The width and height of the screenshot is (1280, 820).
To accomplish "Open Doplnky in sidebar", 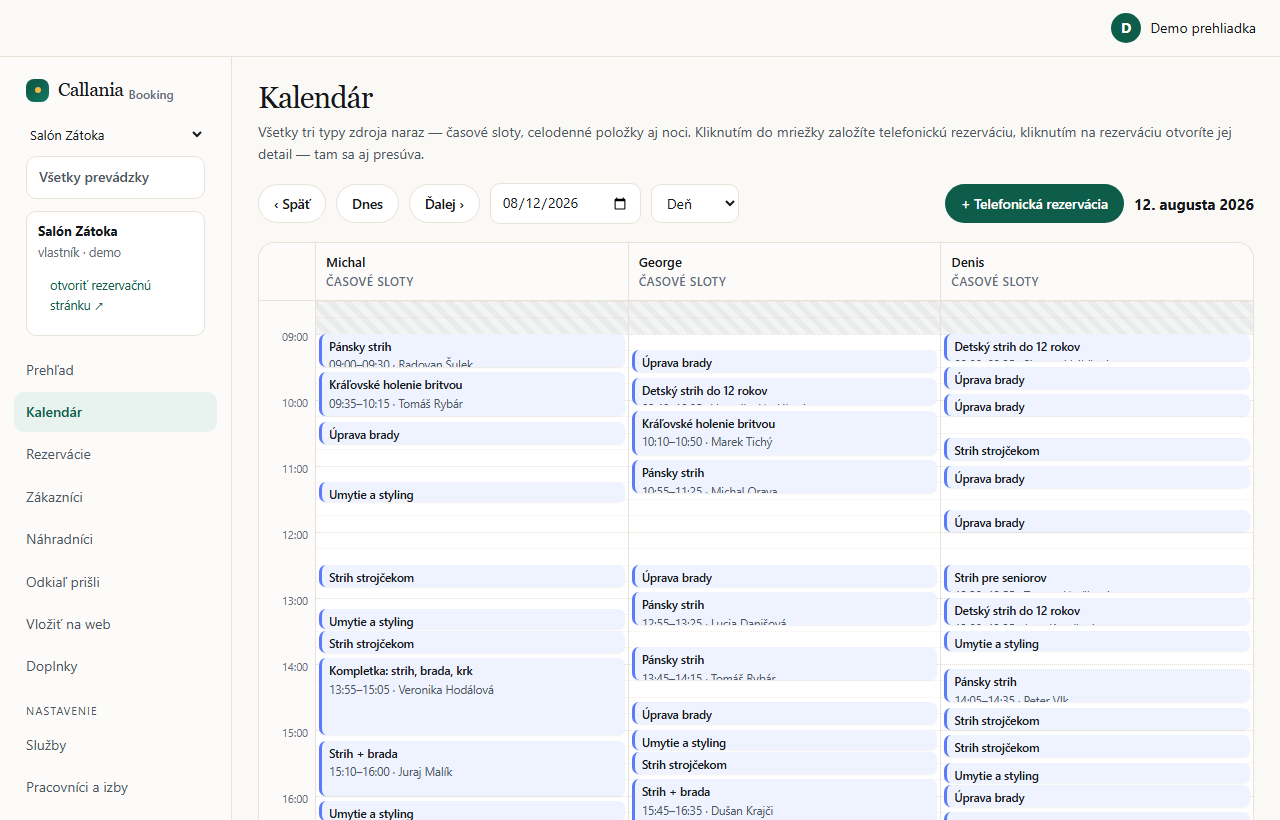I will coord(115,666).
